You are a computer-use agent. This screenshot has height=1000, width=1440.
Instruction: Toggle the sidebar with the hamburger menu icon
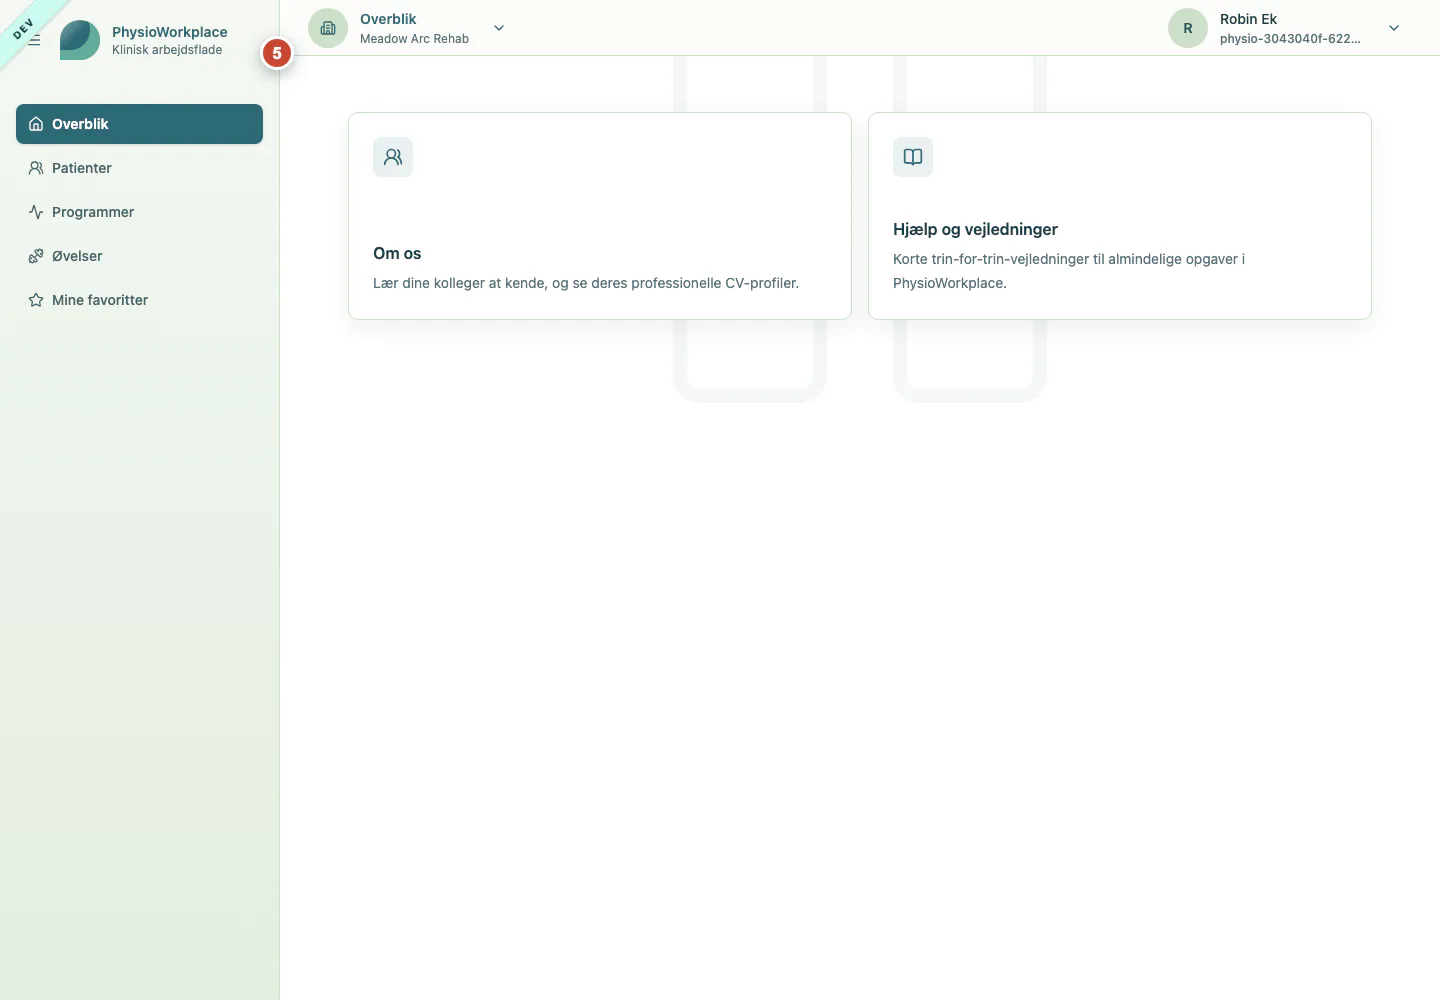point(34,40)
